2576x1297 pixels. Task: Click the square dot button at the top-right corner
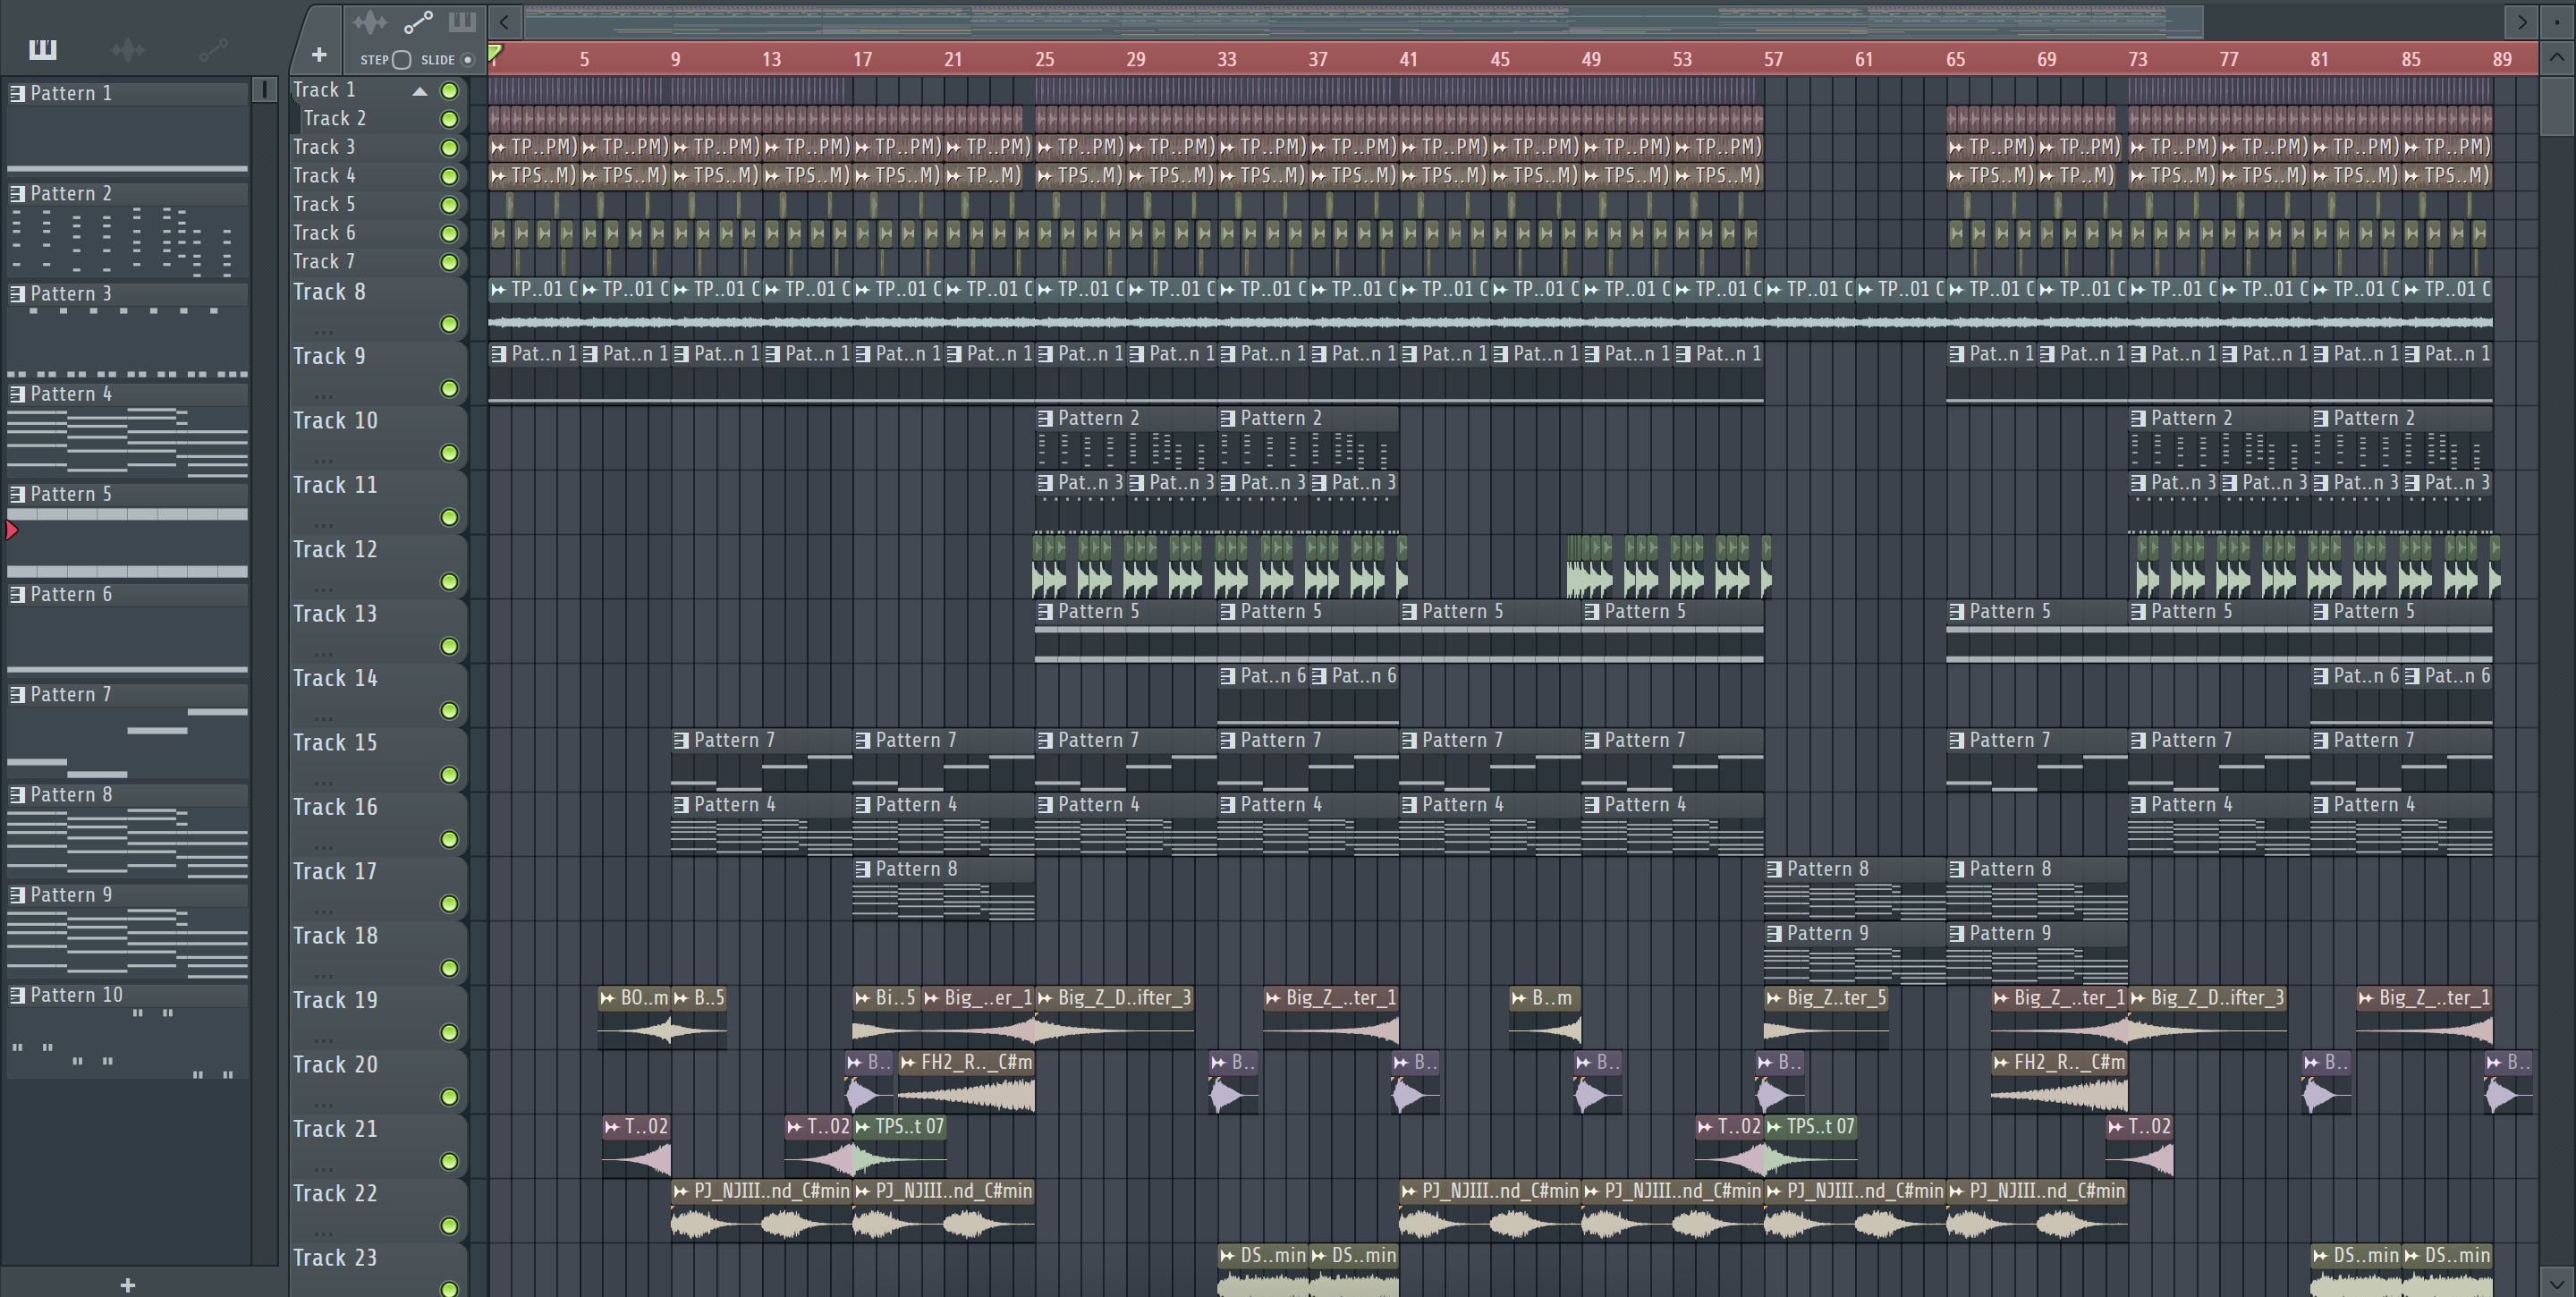coord(2556,21)
